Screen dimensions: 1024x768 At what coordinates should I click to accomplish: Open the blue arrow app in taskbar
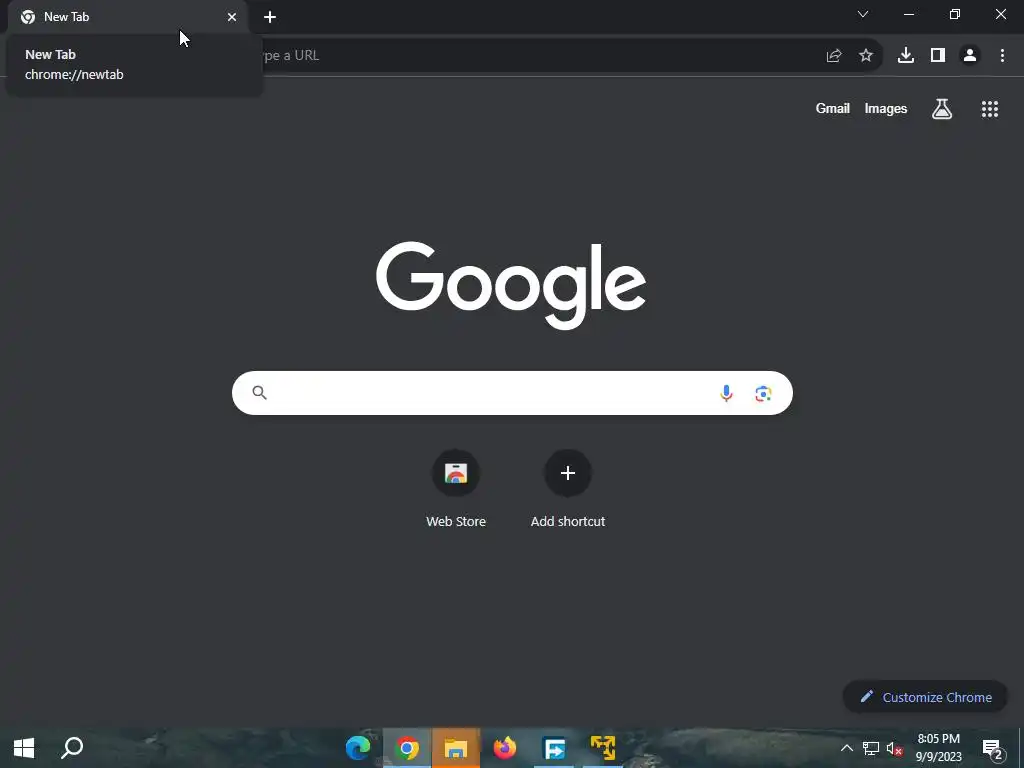point(554,748)
